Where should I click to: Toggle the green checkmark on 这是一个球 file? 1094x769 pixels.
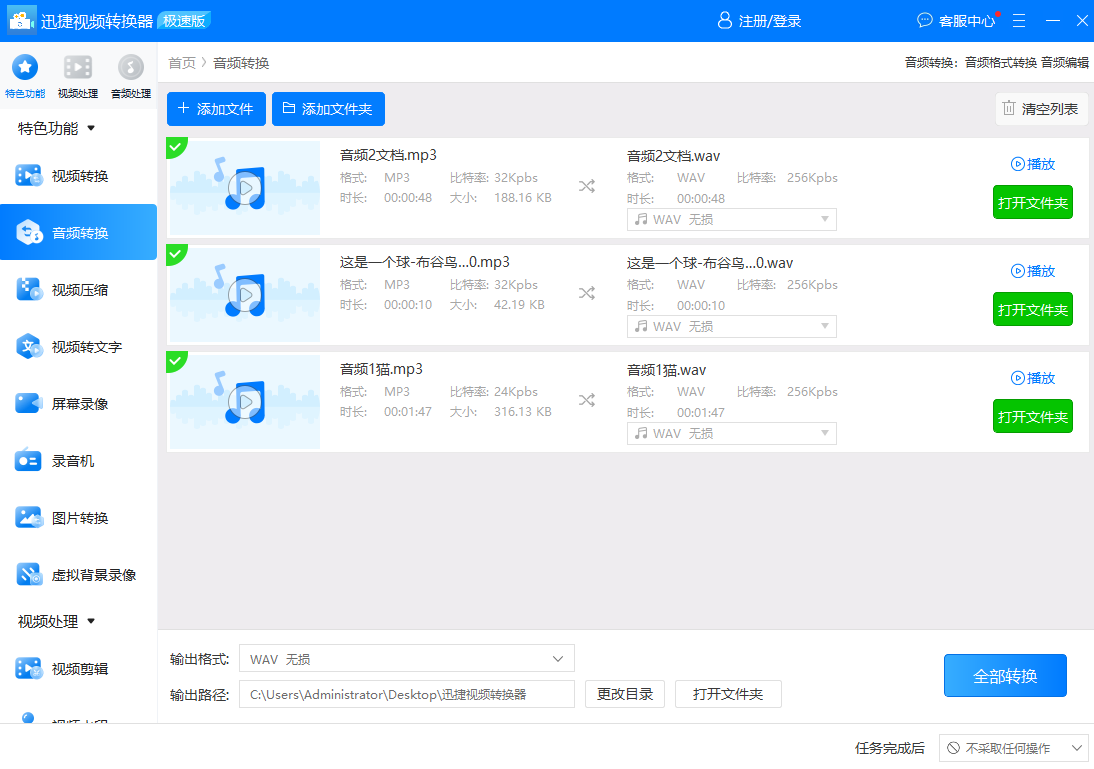[176, 254]
